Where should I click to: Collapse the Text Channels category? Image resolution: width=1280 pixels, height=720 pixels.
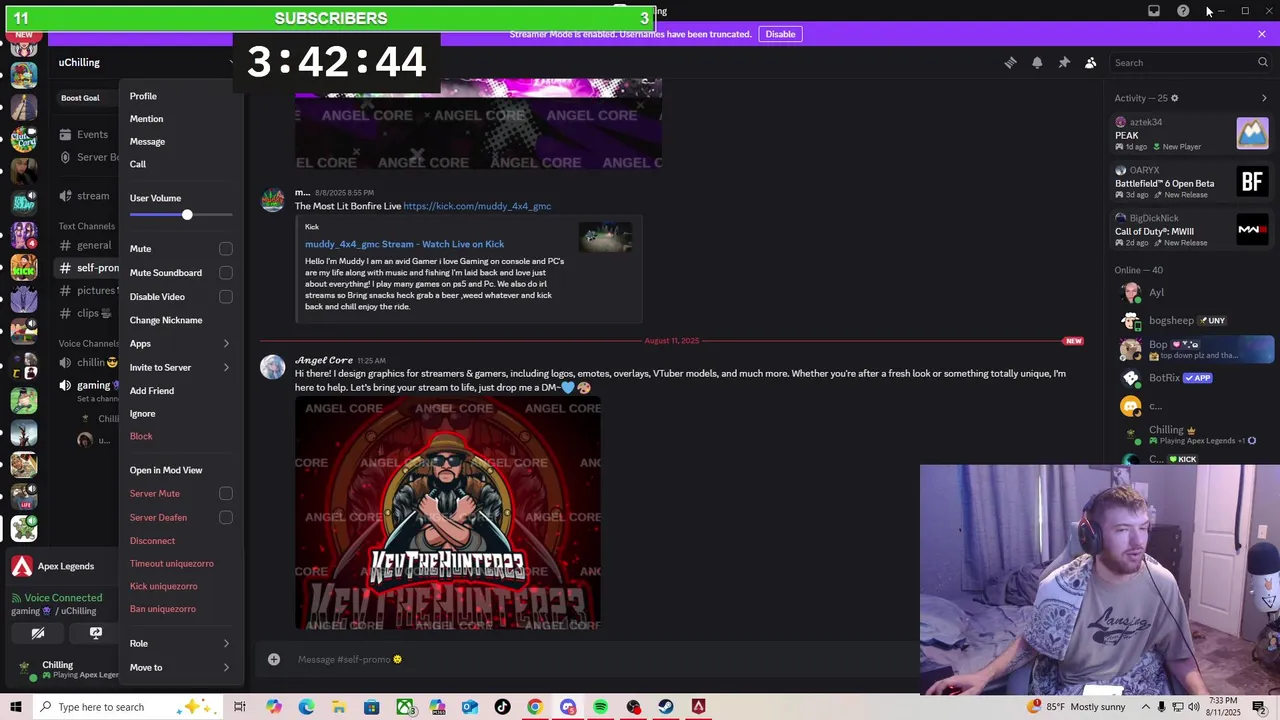pyautogui.click(x=86, y=226)
